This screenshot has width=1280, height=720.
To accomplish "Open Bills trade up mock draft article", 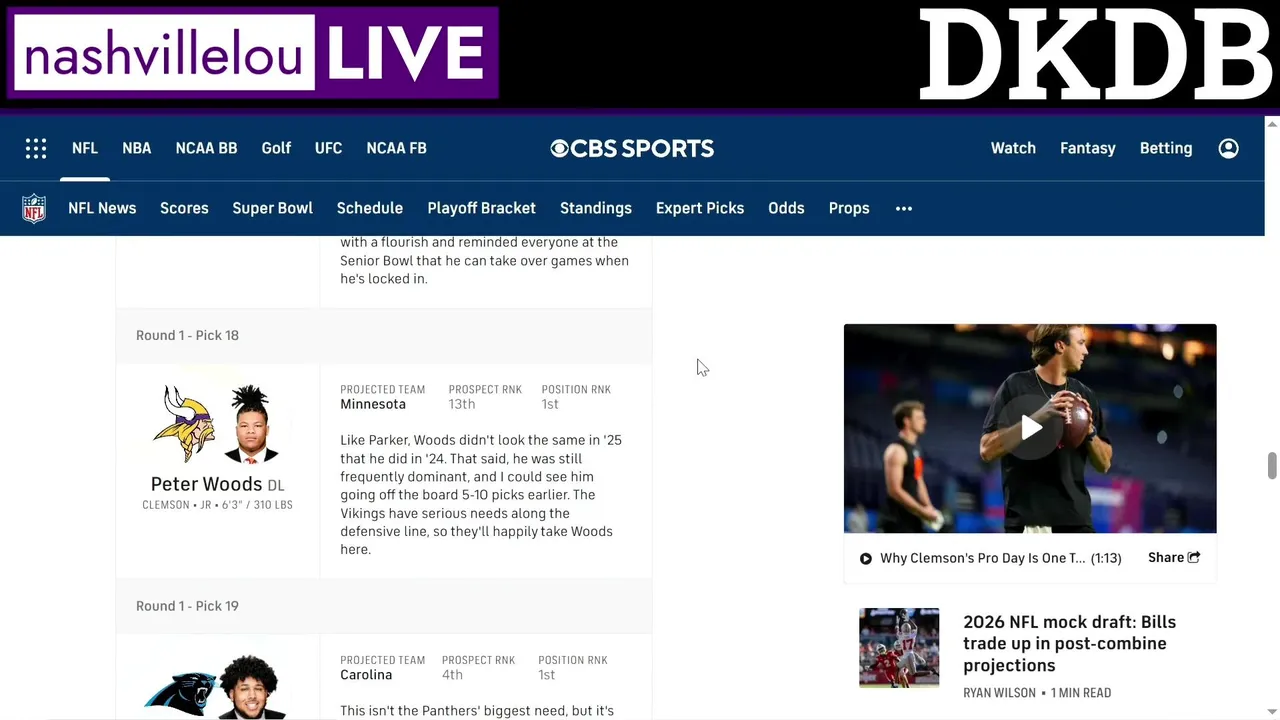I will (x=1069, y=643).
